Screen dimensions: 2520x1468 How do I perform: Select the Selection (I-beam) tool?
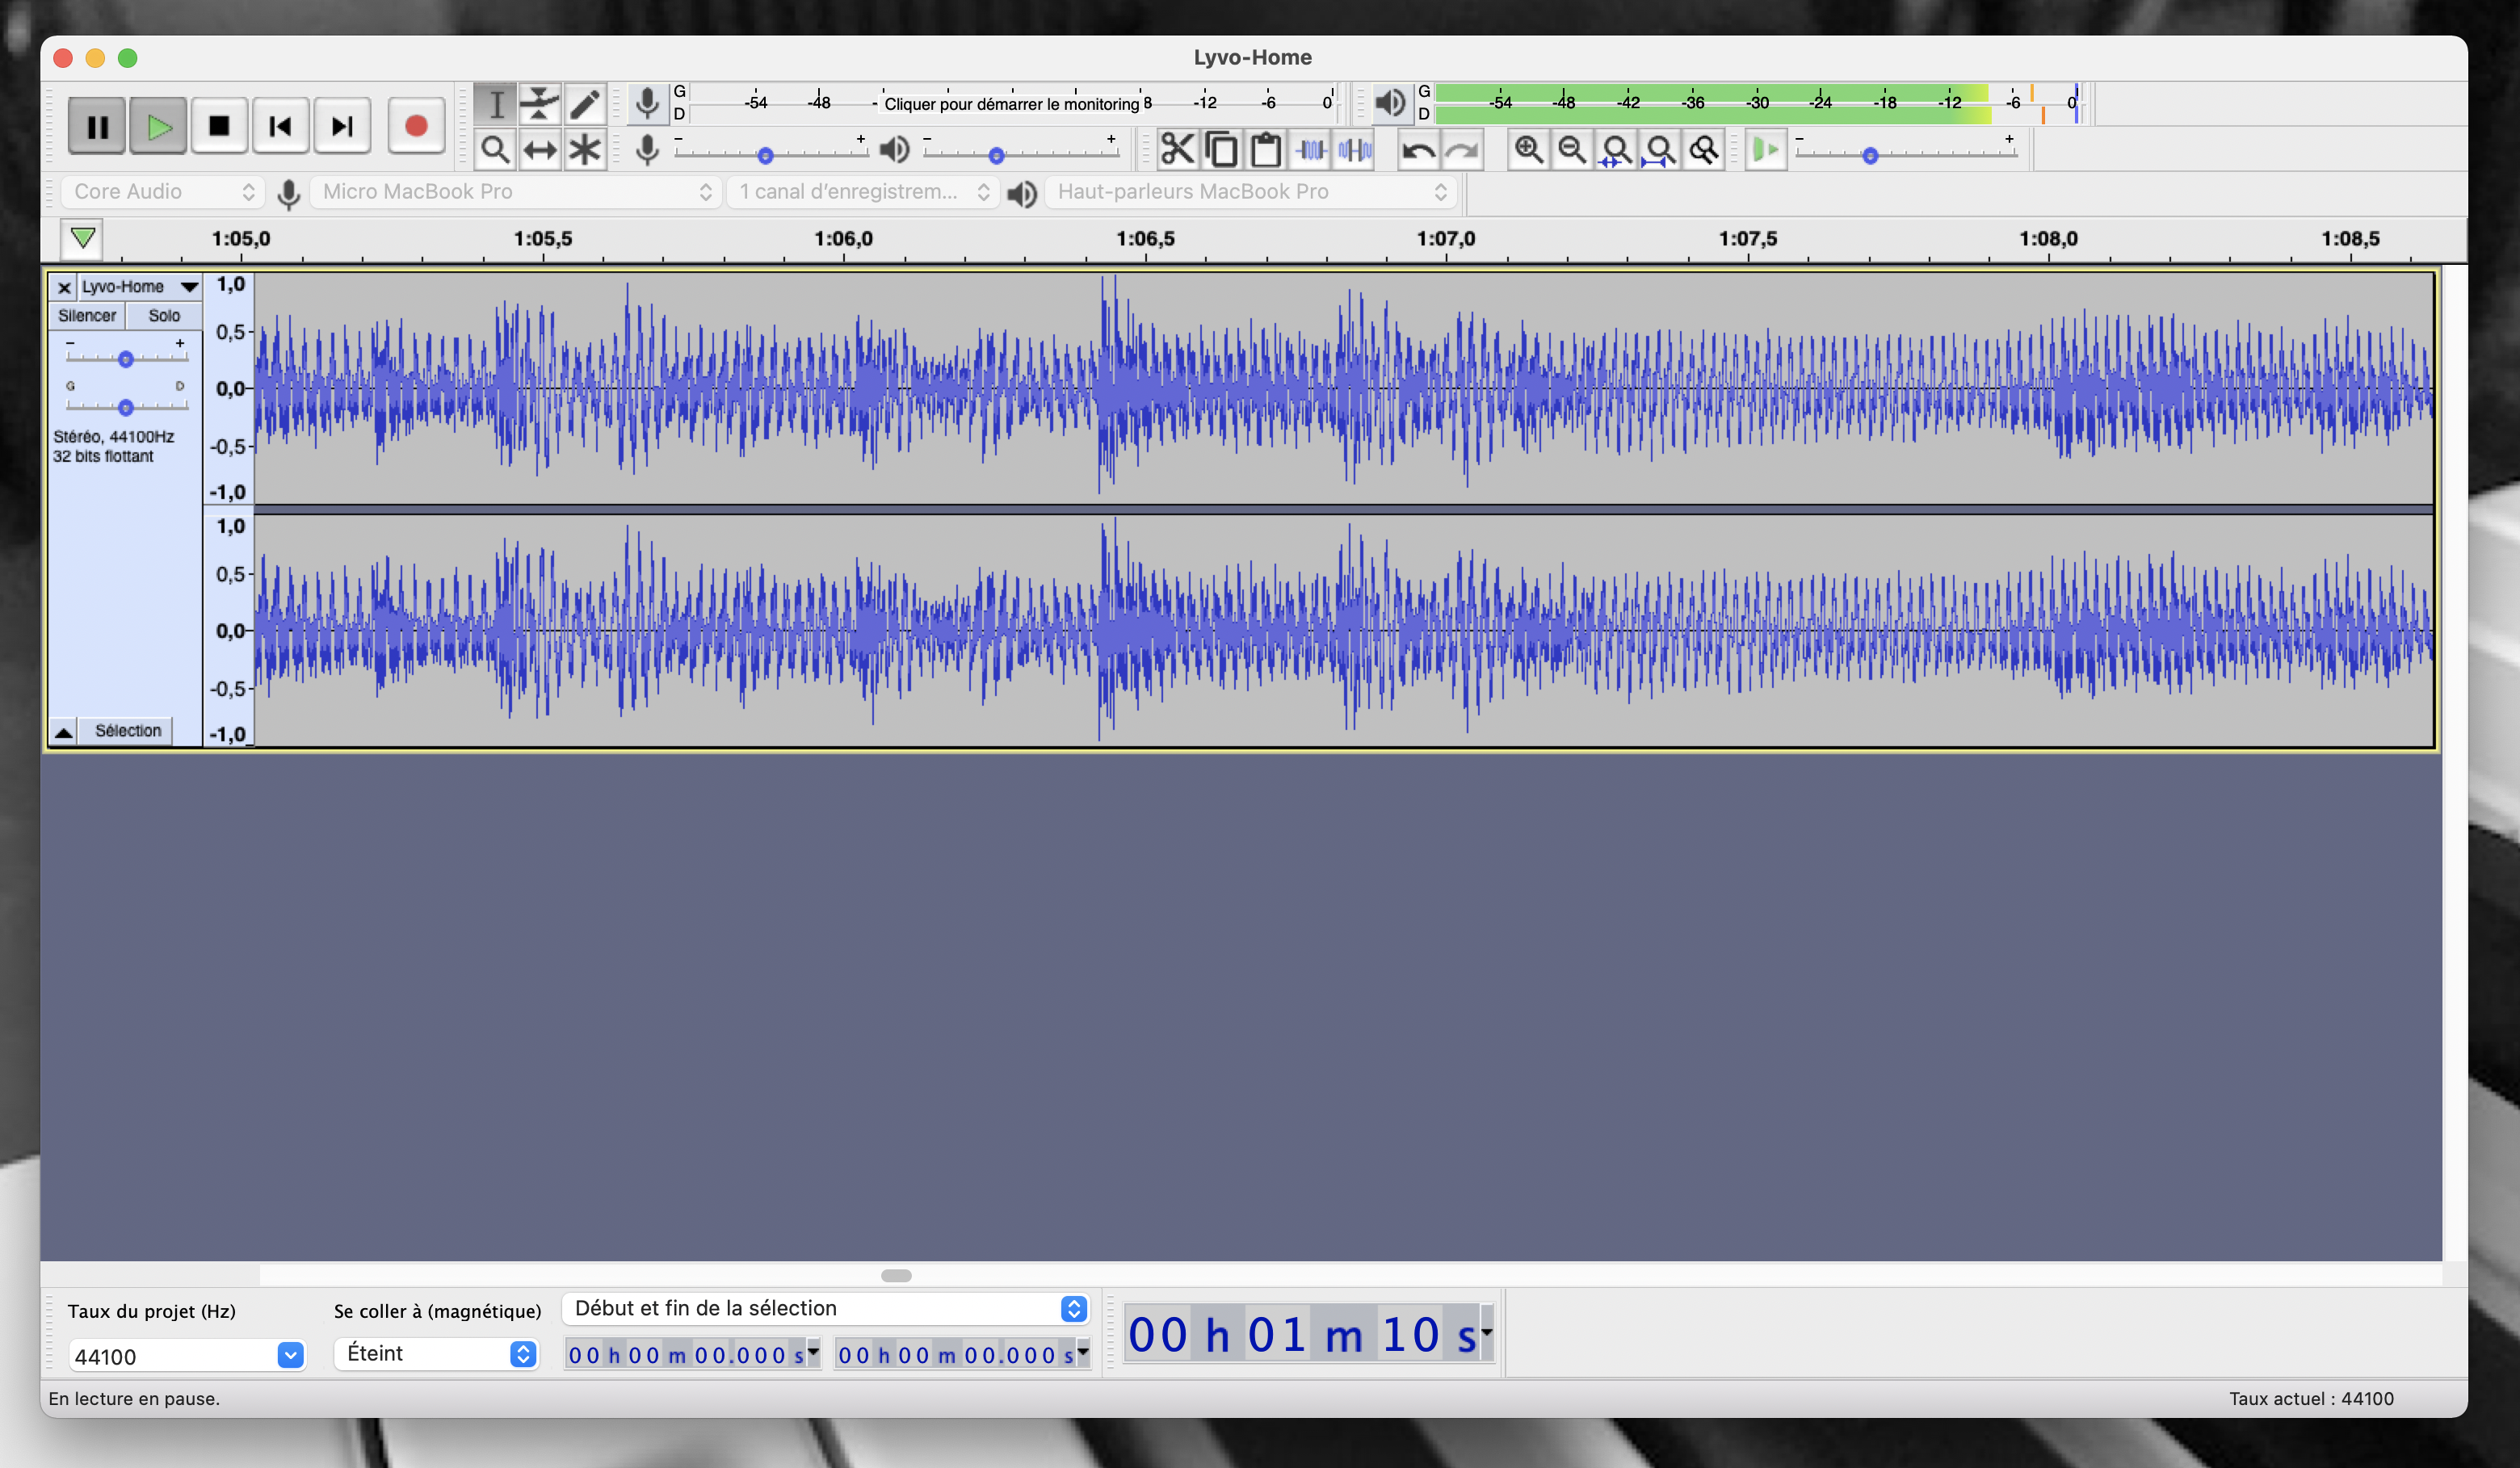coord(495,104)
